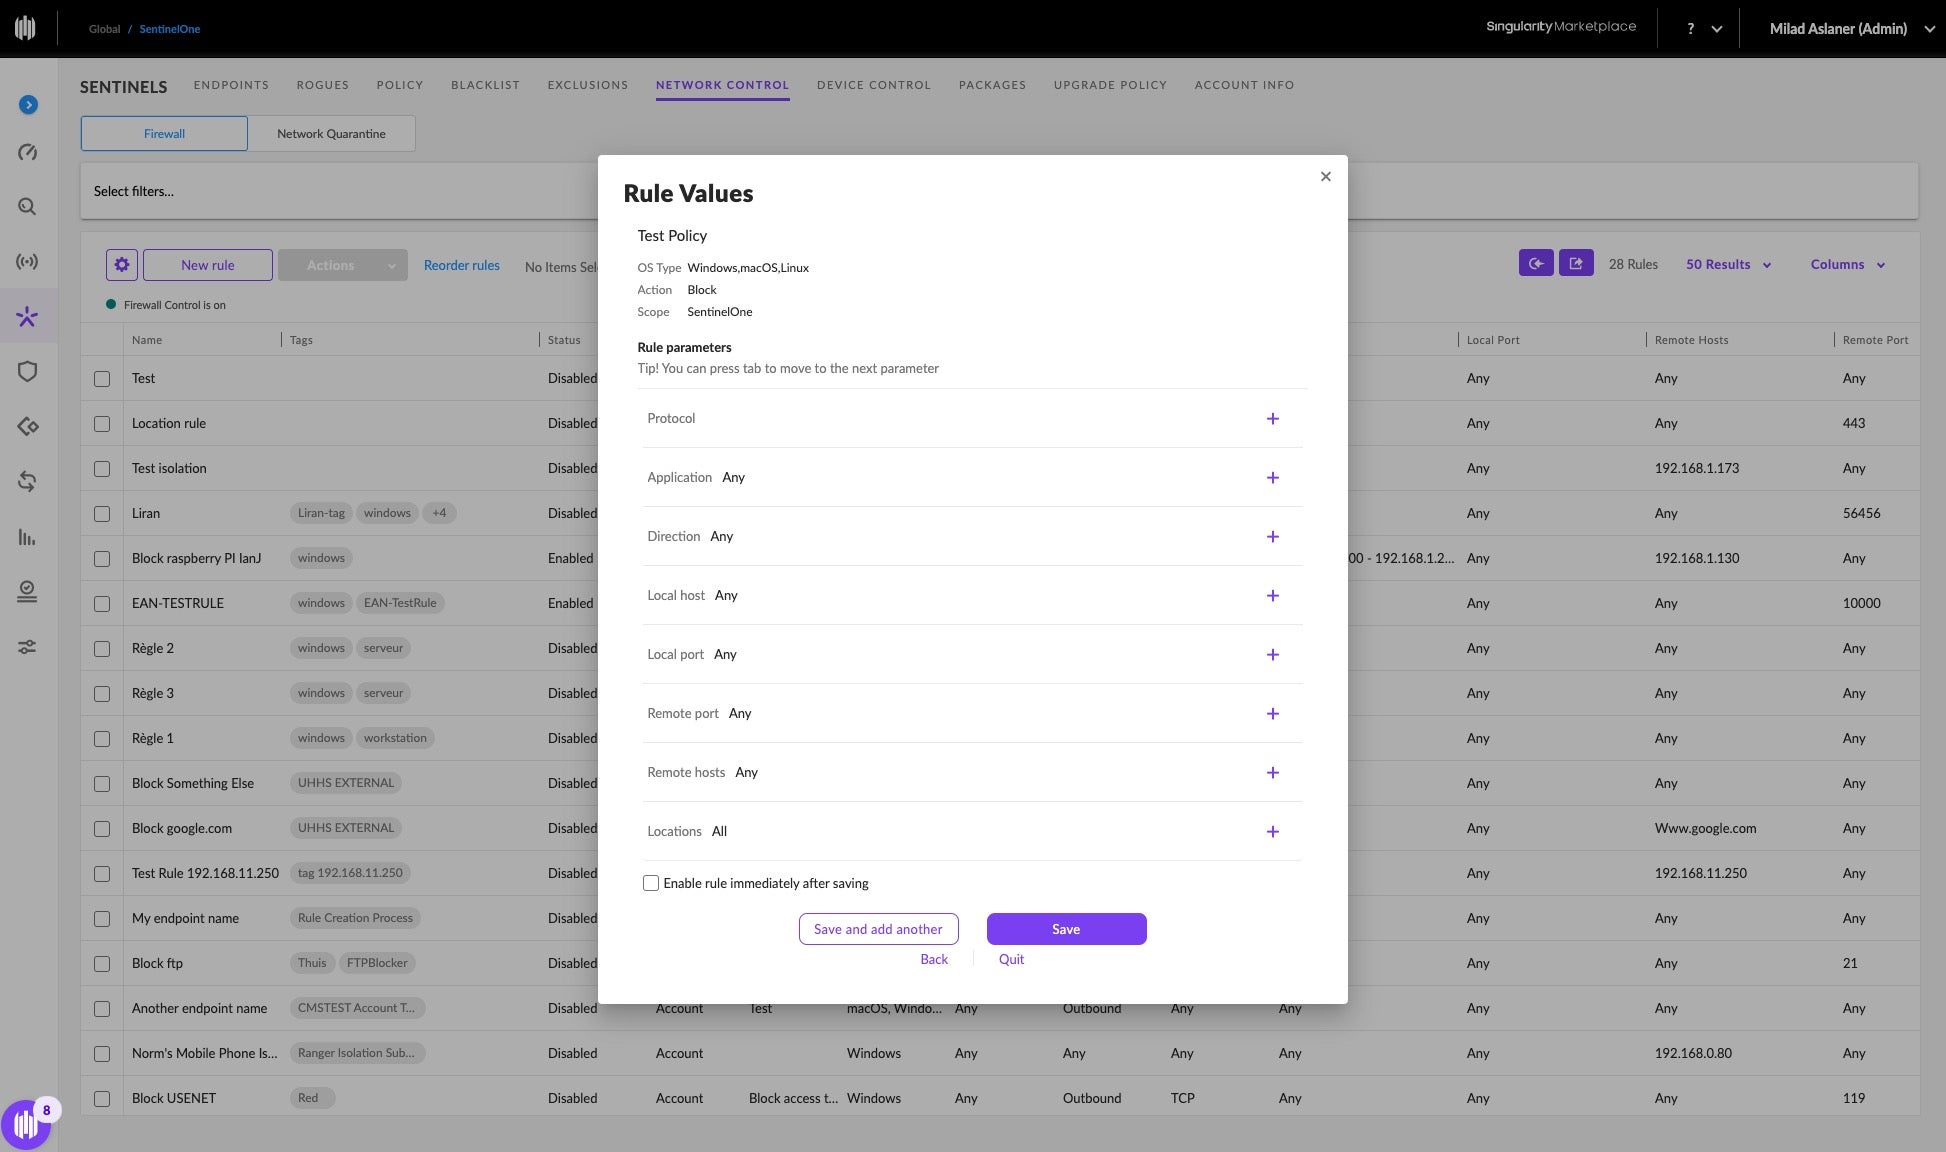The image size is (1946, 1152).
Task: Click the plus icon for Protocol
Action: click(x=1272, y=419)
